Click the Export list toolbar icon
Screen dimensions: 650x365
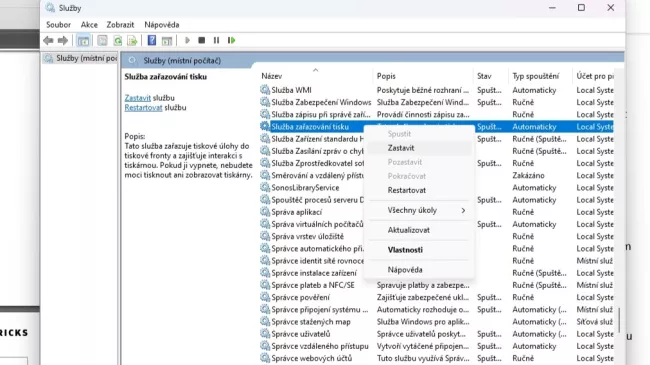132,41
